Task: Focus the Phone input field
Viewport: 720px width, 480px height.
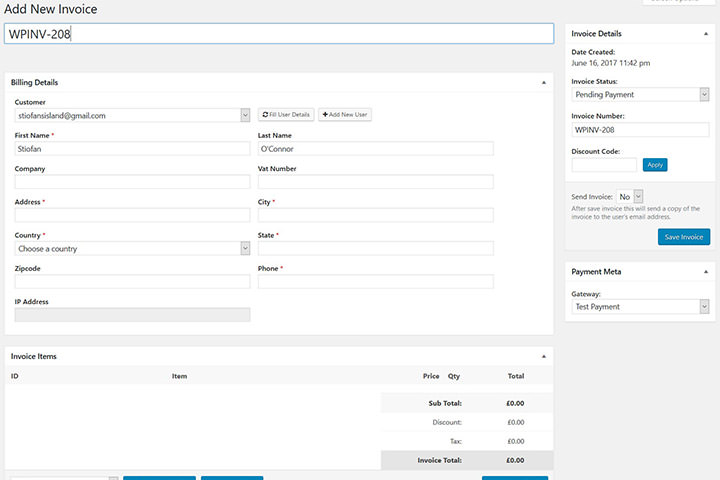Action: 375,282
